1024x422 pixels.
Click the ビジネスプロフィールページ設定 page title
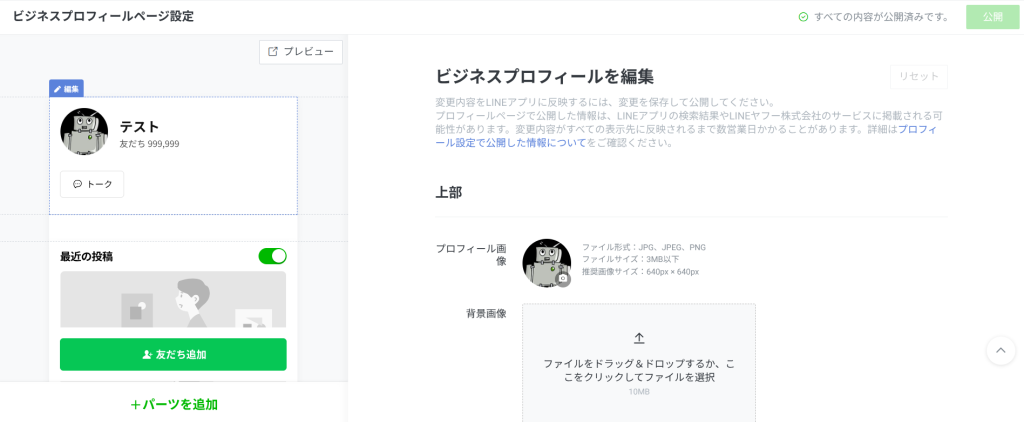coord(103,16)
